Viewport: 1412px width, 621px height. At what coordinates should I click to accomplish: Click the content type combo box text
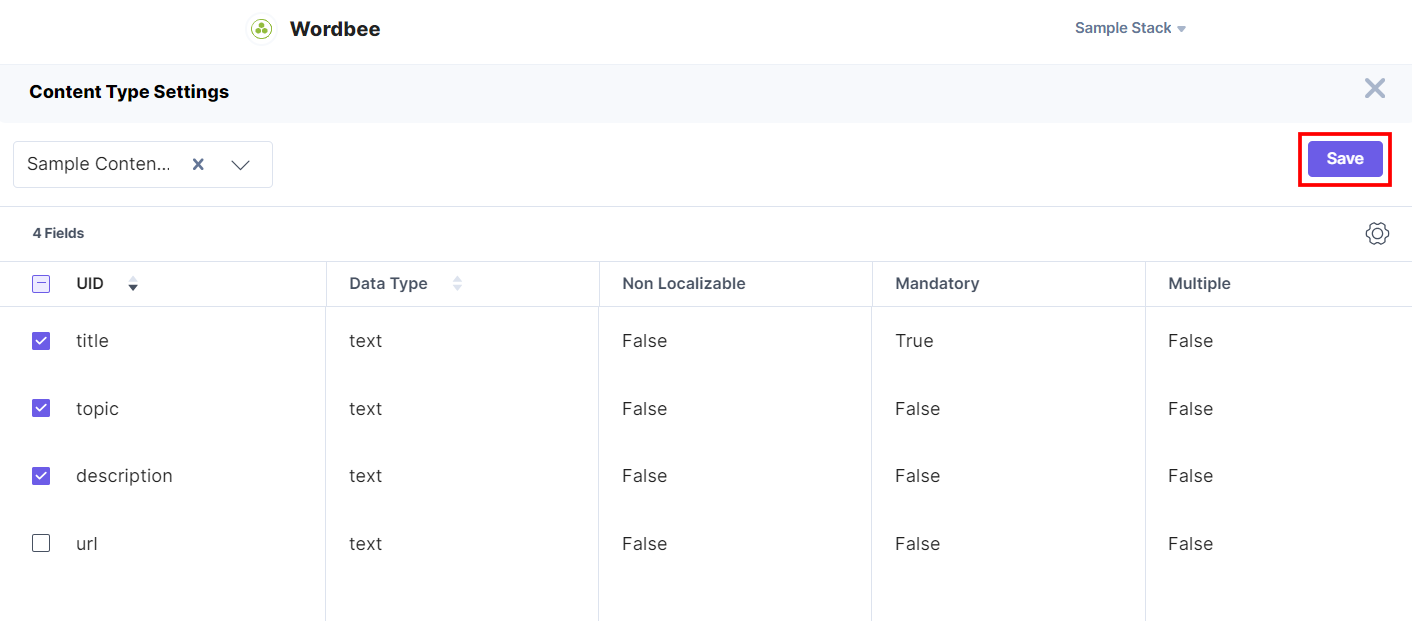[x=99, y=164]
